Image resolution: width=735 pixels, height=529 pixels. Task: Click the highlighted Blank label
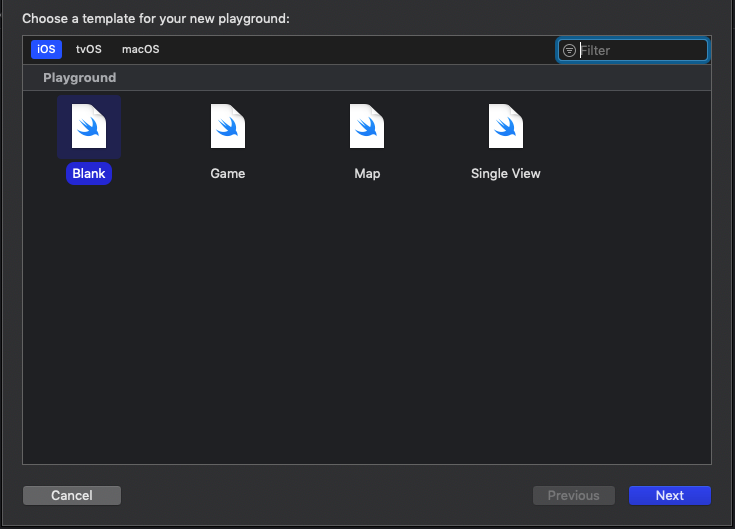tap(89, 173)
